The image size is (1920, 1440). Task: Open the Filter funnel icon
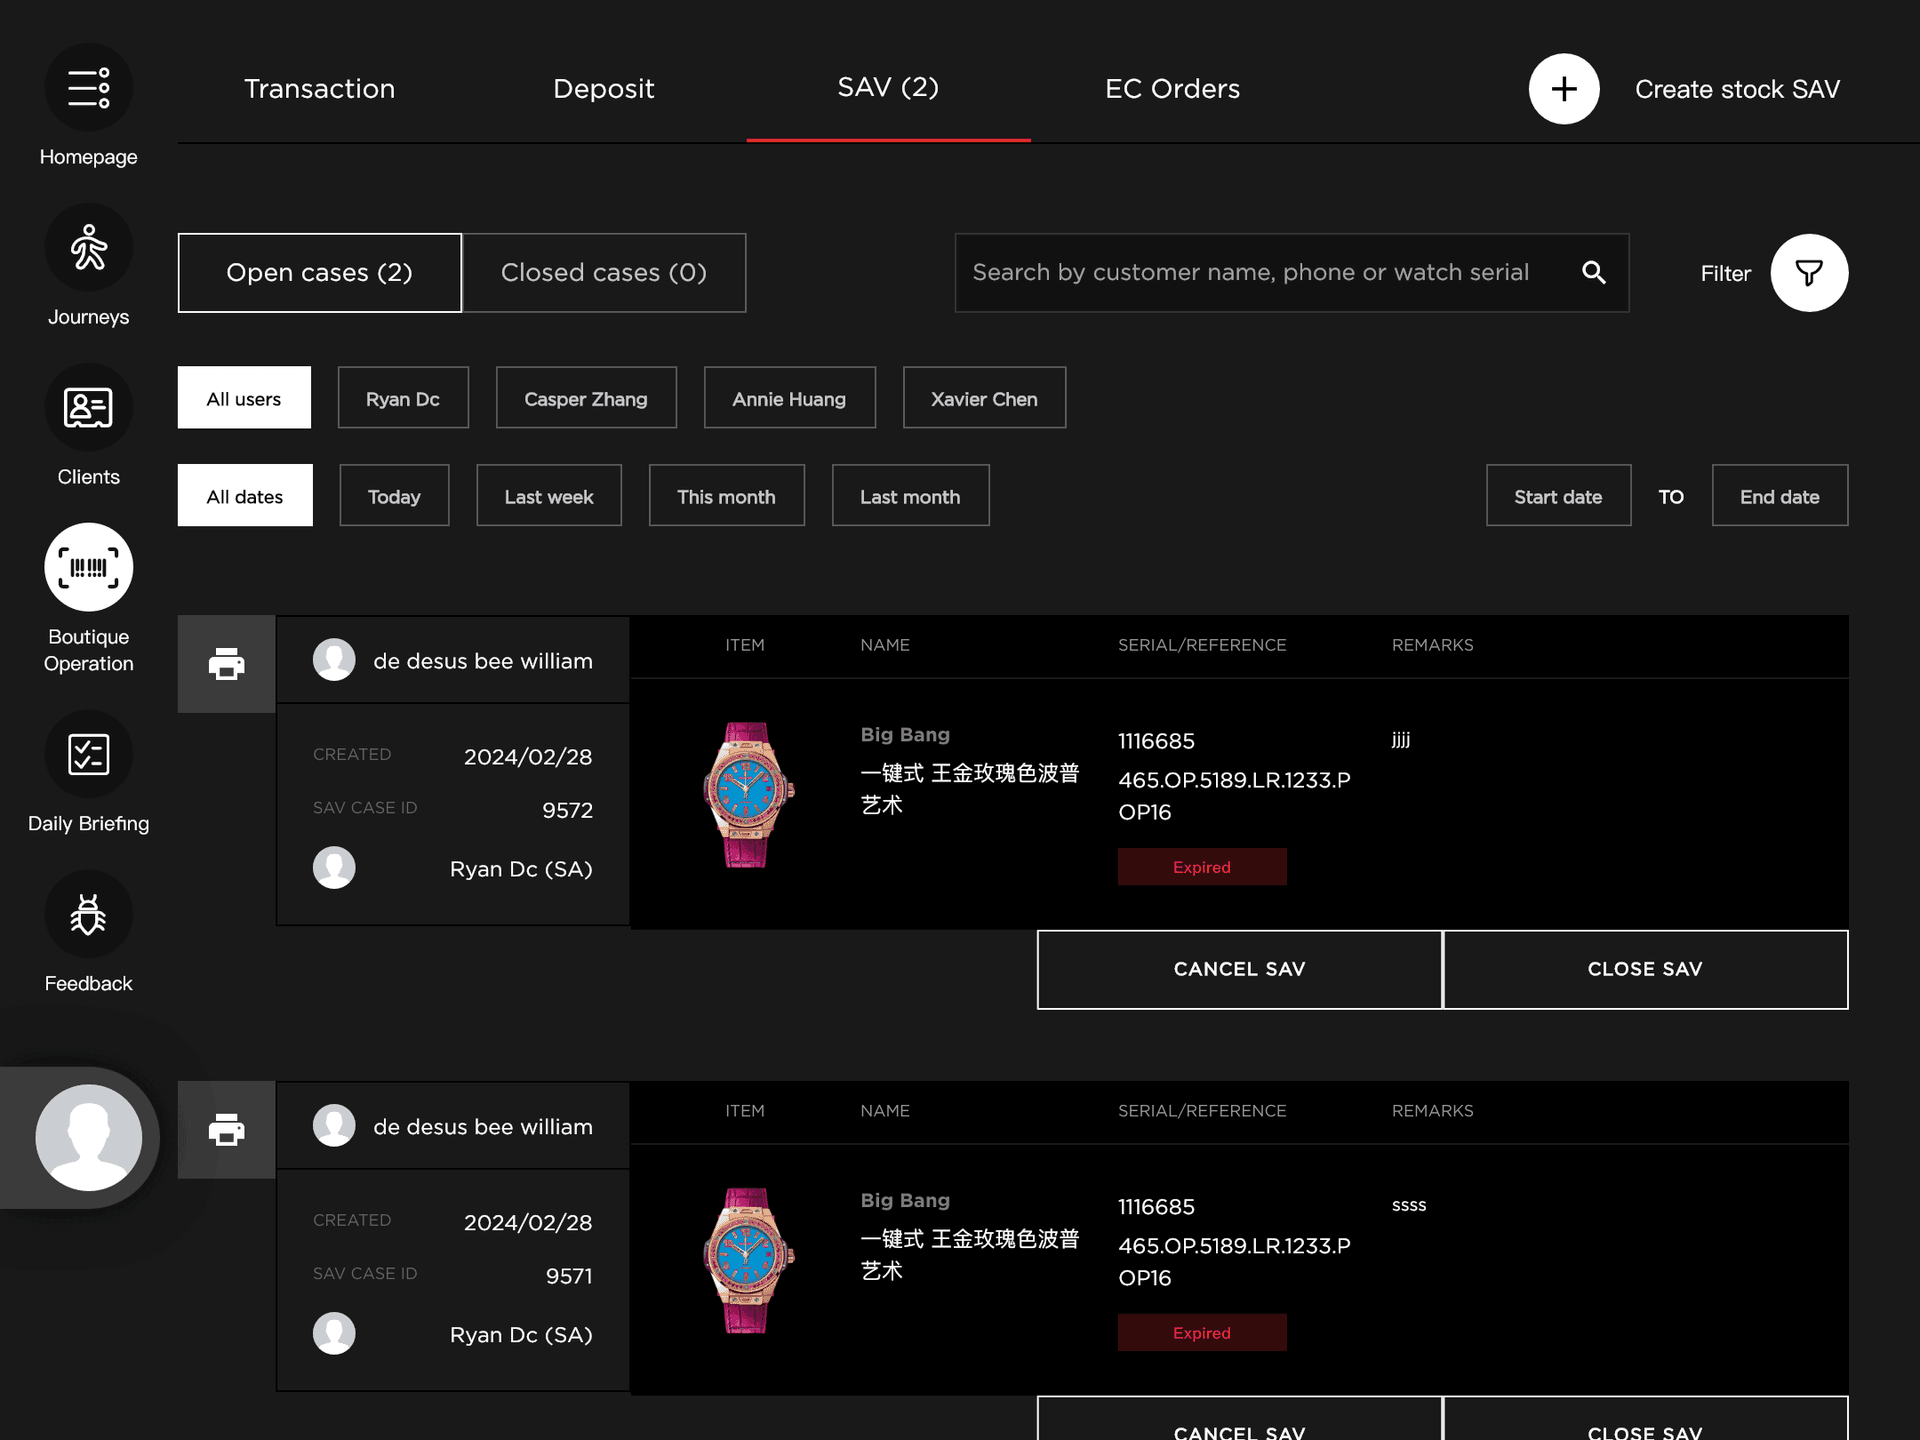pyautogui.click(x=1808, y=273)
